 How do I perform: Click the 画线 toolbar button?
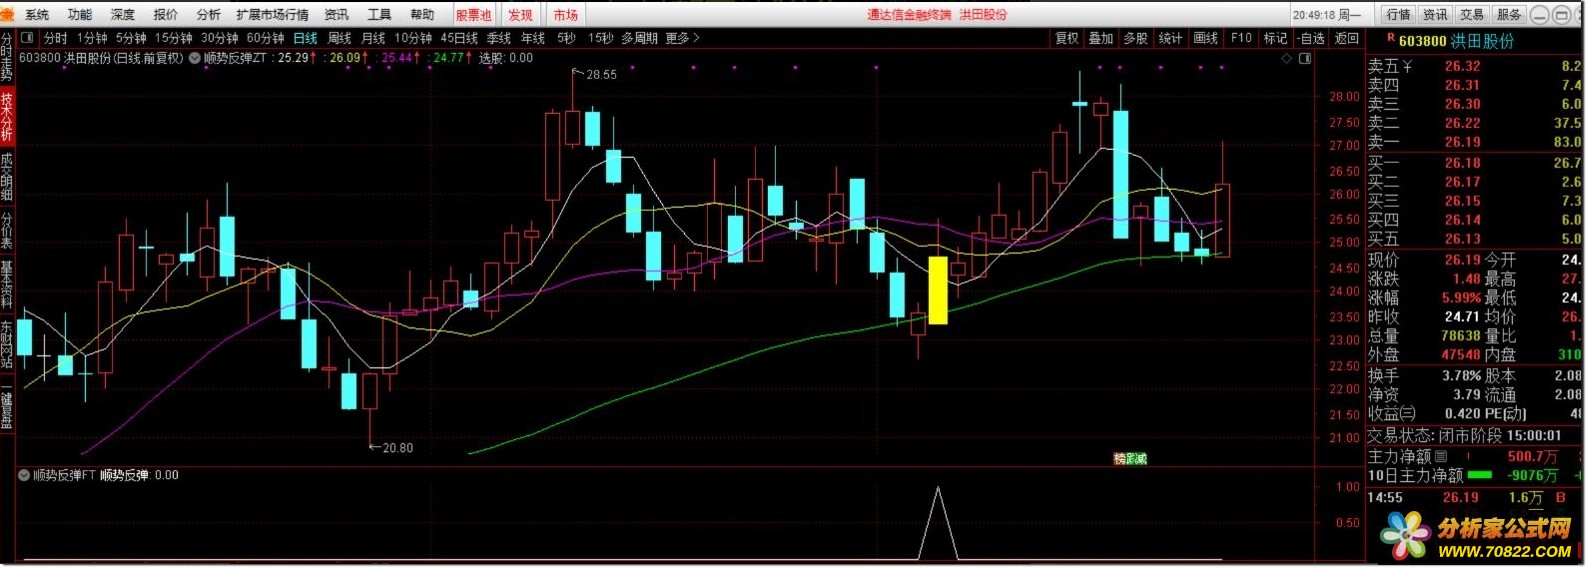[1206, 38]
